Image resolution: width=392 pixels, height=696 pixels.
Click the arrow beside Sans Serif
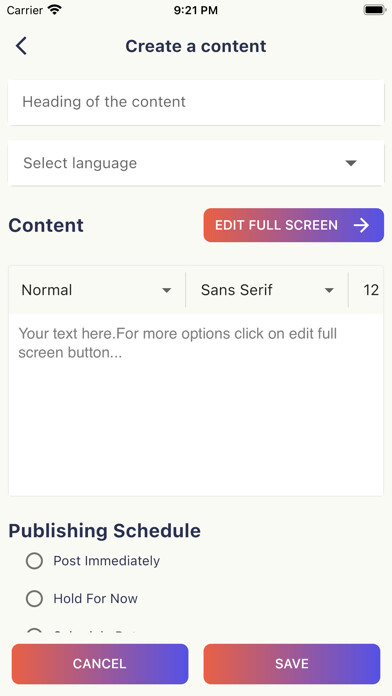click(x=329, y=290)
